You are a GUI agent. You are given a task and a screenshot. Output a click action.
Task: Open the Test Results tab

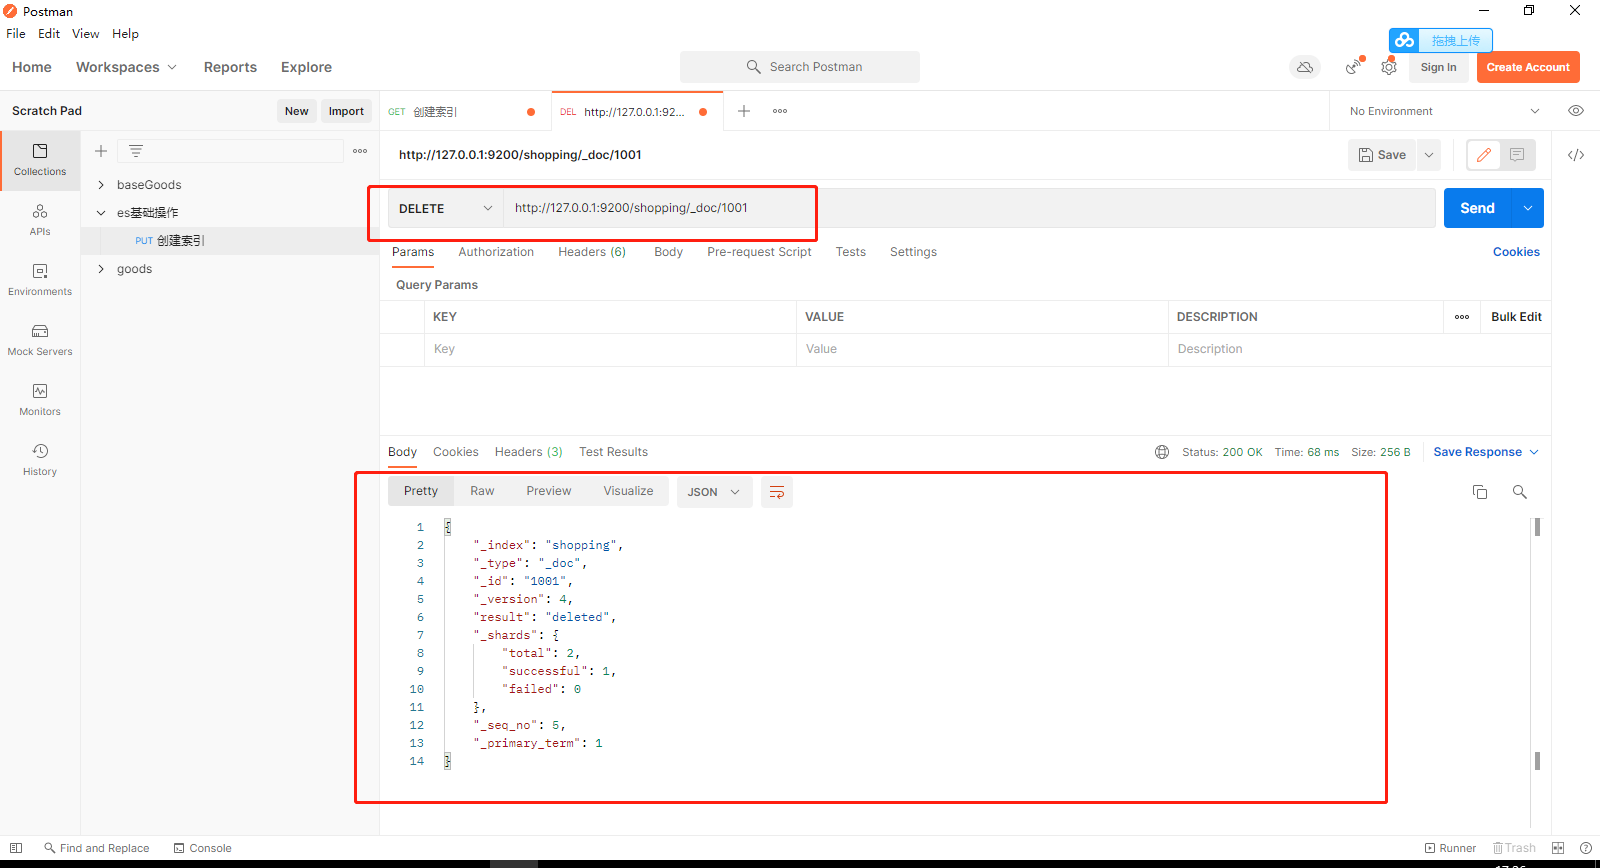pyautogui.click(x=613, y=452)
